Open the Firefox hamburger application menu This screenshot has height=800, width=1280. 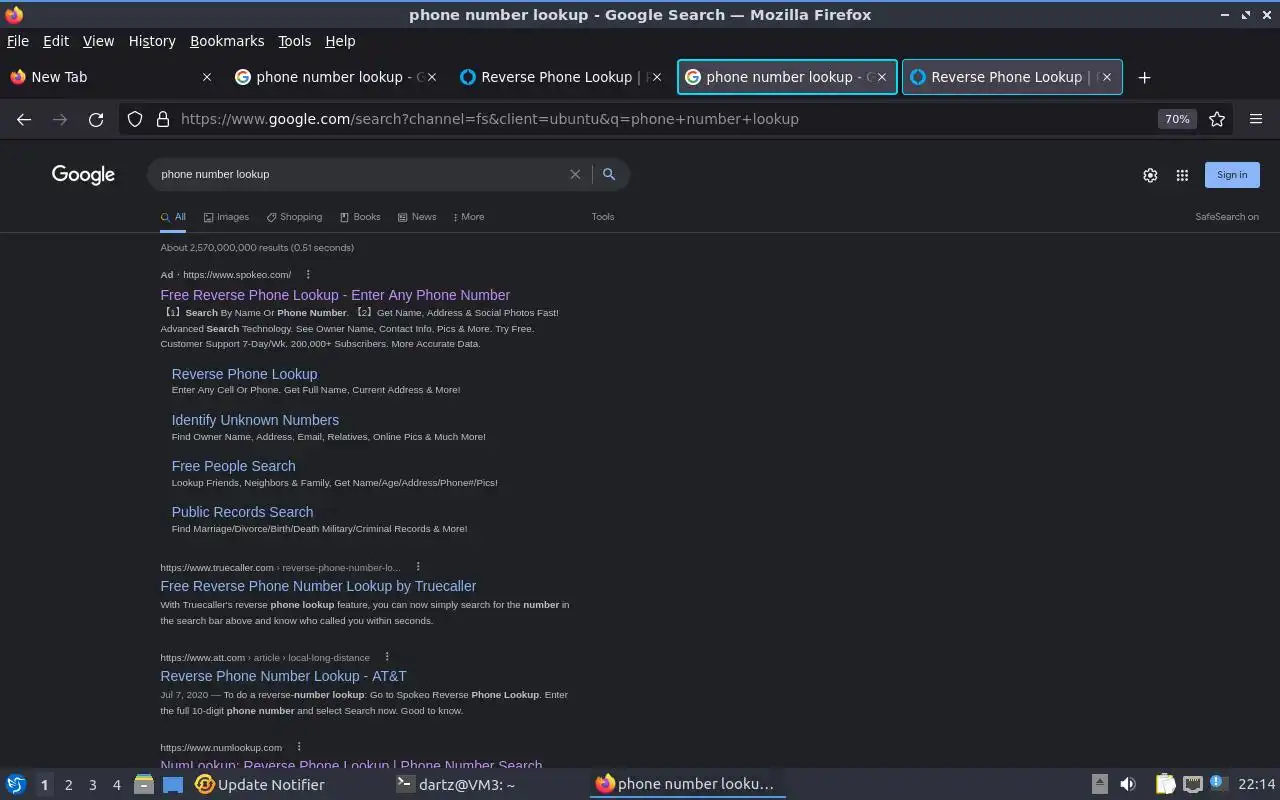pos(1256,119)
